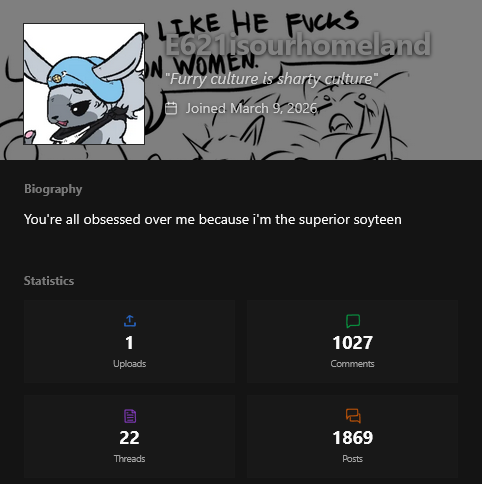482x484 pixels.
Task: Open the profile avatar picture
Action: [84, 84]
